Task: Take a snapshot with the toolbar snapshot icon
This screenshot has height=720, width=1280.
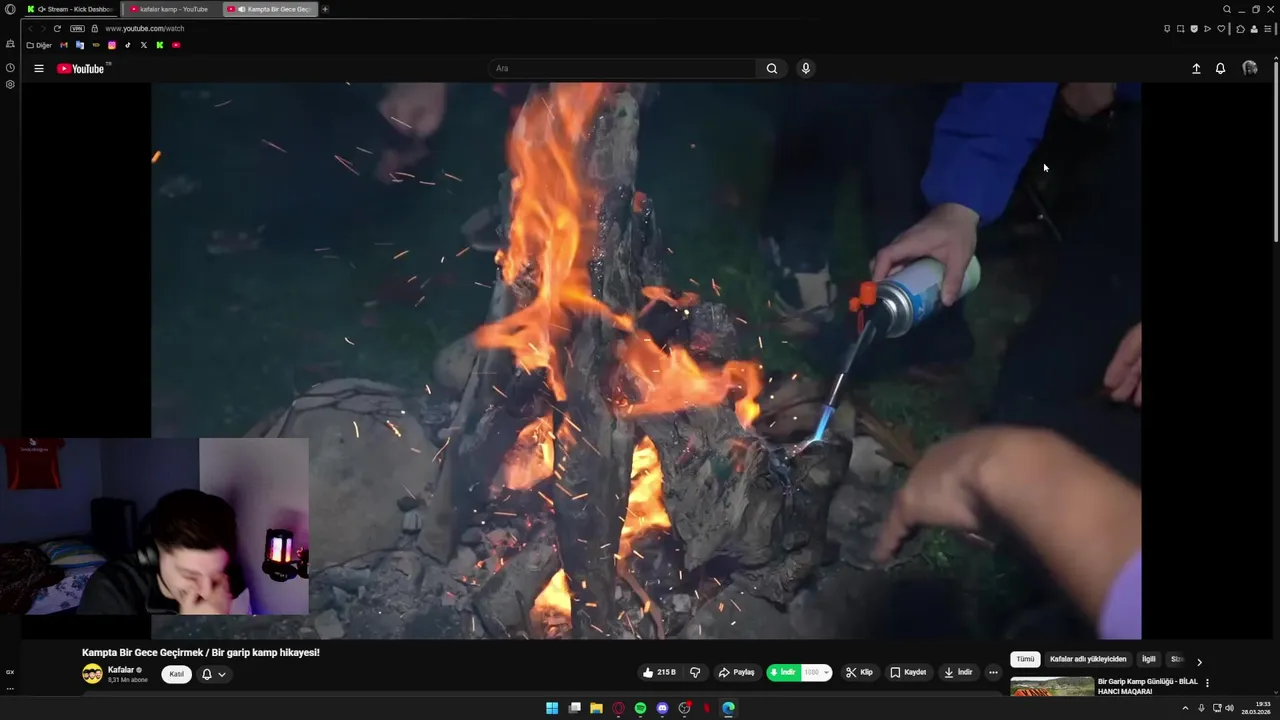Action: 1180,29
